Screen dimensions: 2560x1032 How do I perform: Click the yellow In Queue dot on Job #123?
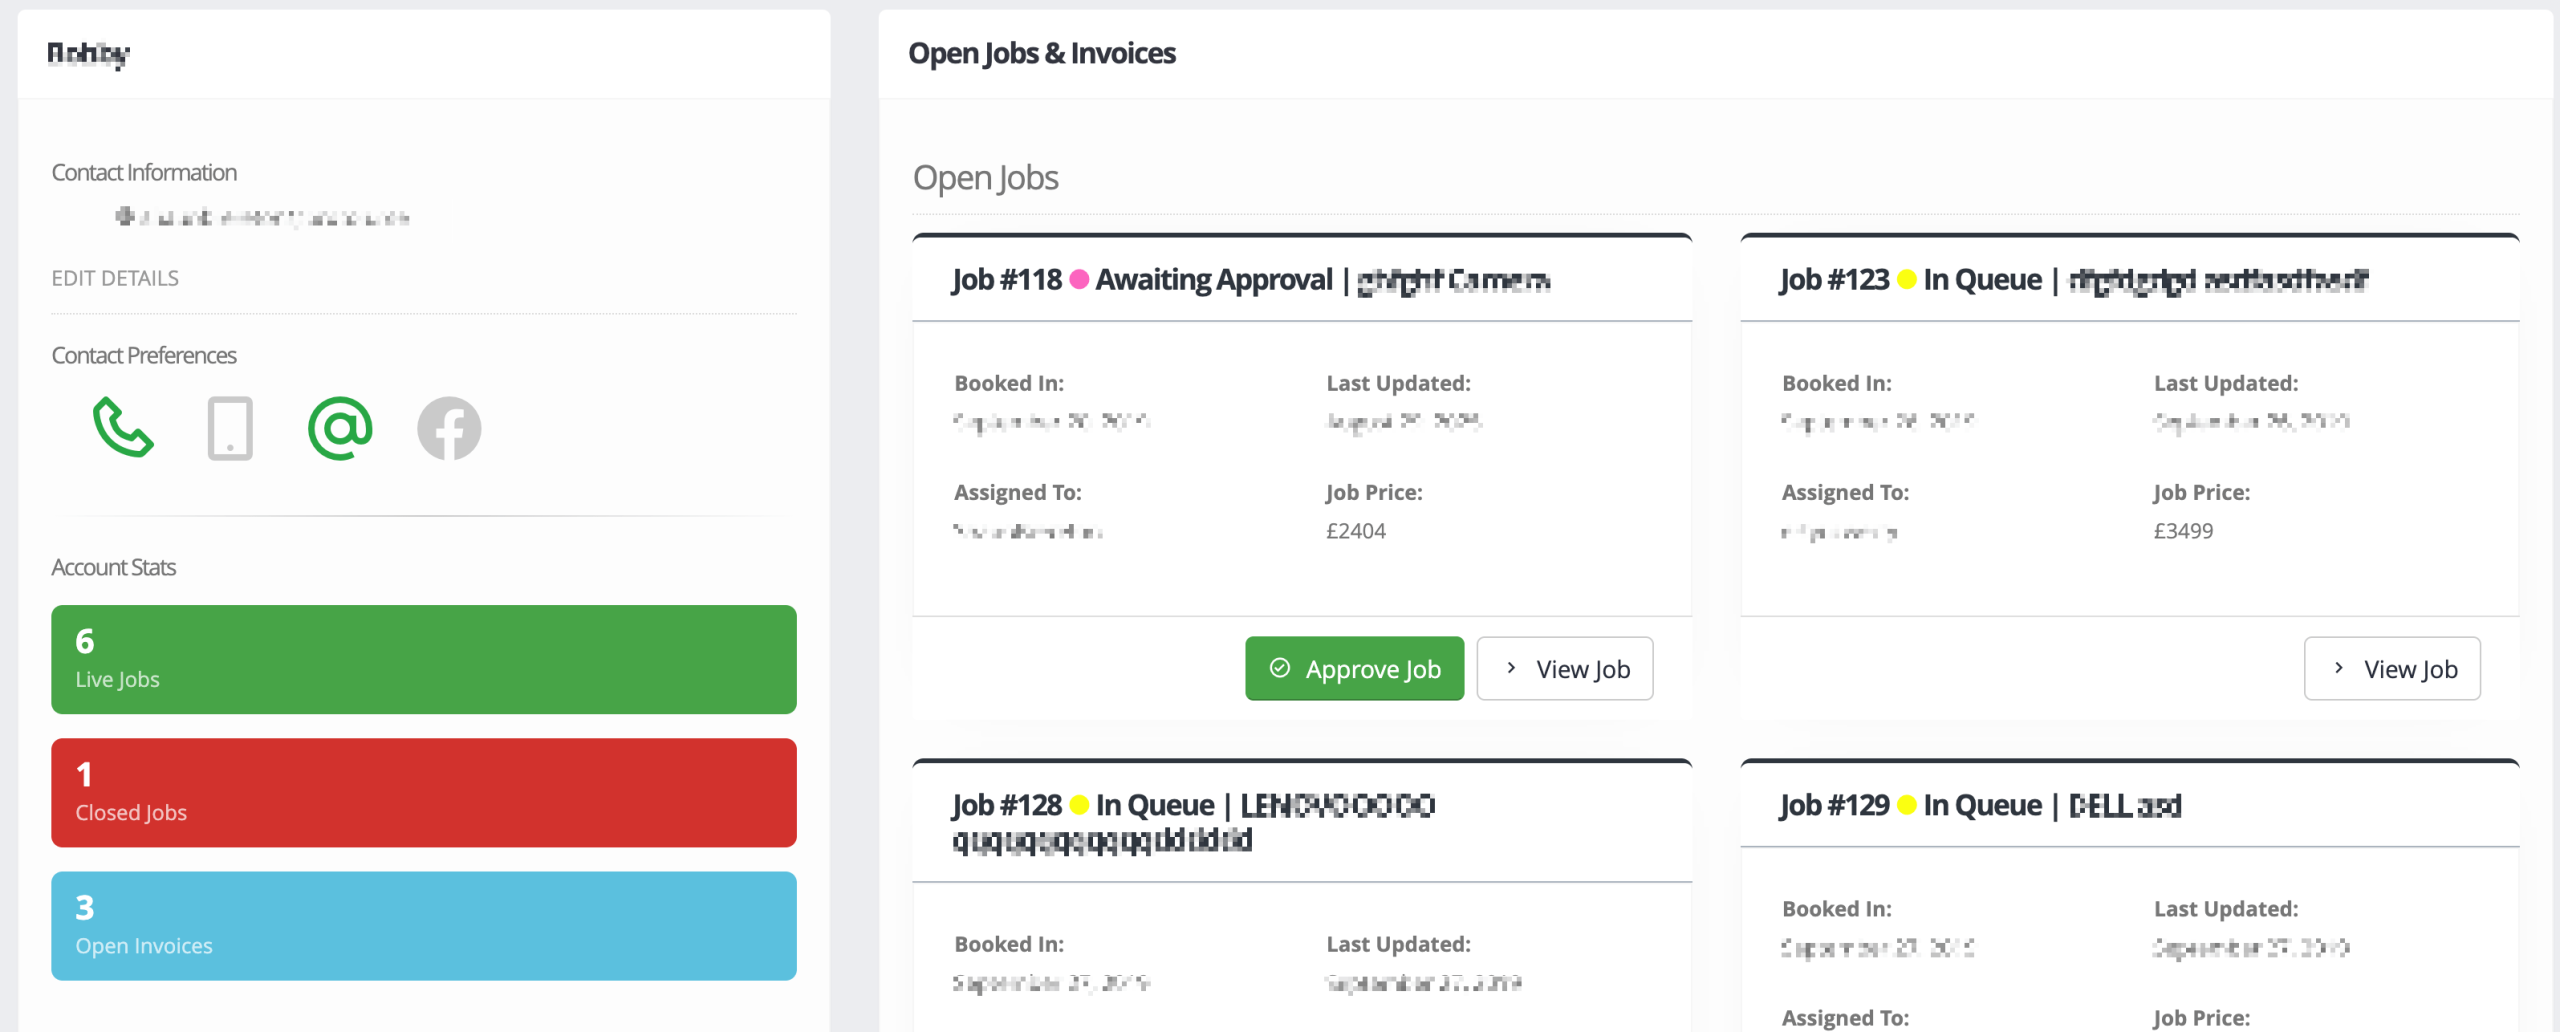(x=1907, y=280)
